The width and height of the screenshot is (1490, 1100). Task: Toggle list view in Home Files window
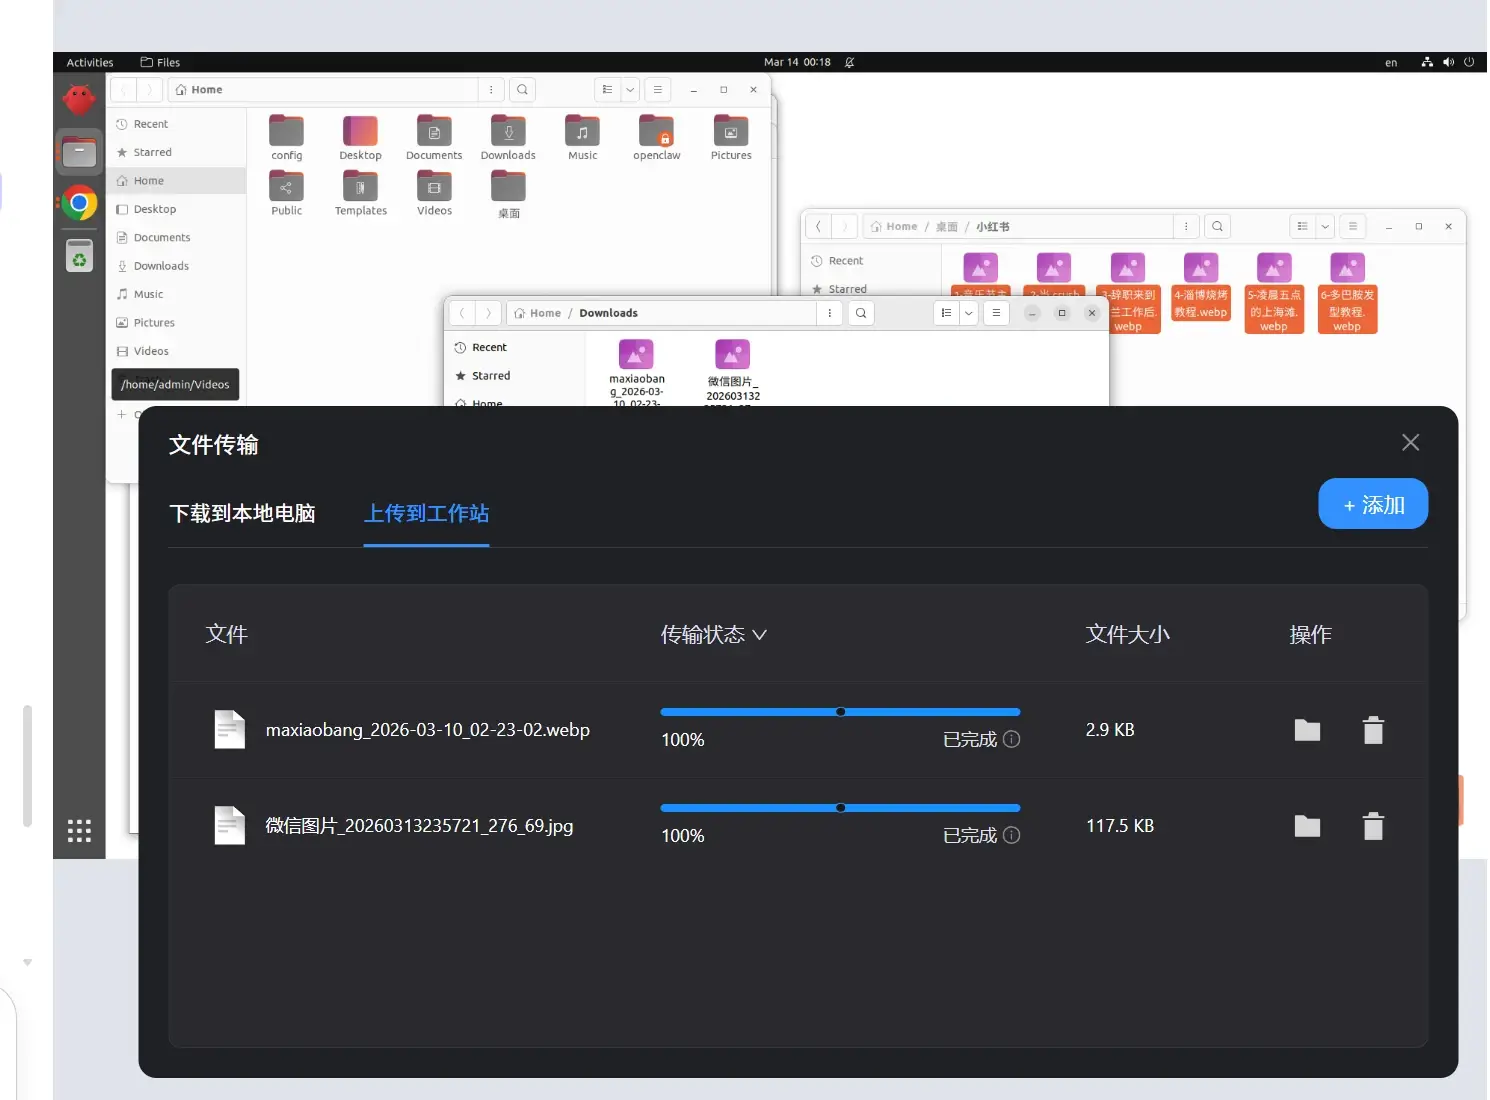[607, 90]
